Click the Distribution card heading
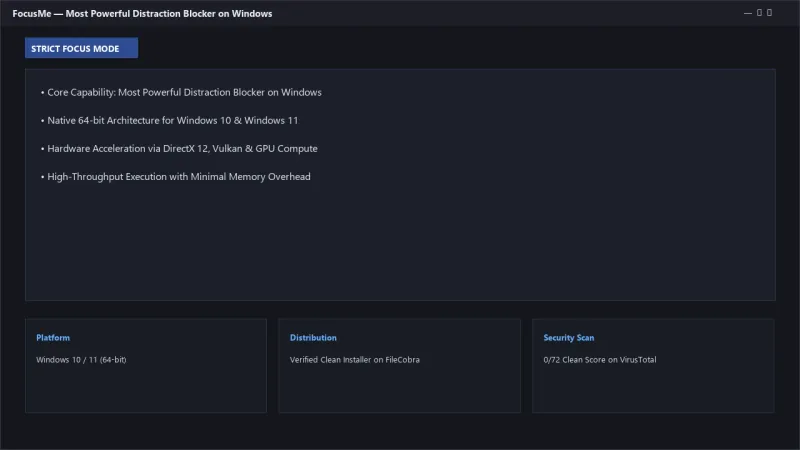This screenshot has width=800, height=450. 313,338
